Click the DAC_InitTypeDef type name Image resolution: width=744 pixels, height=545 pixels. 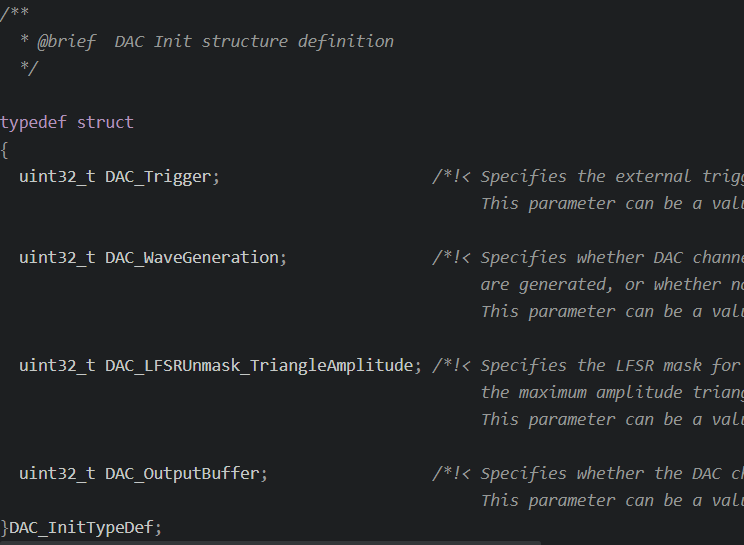[x=81, y=527]
